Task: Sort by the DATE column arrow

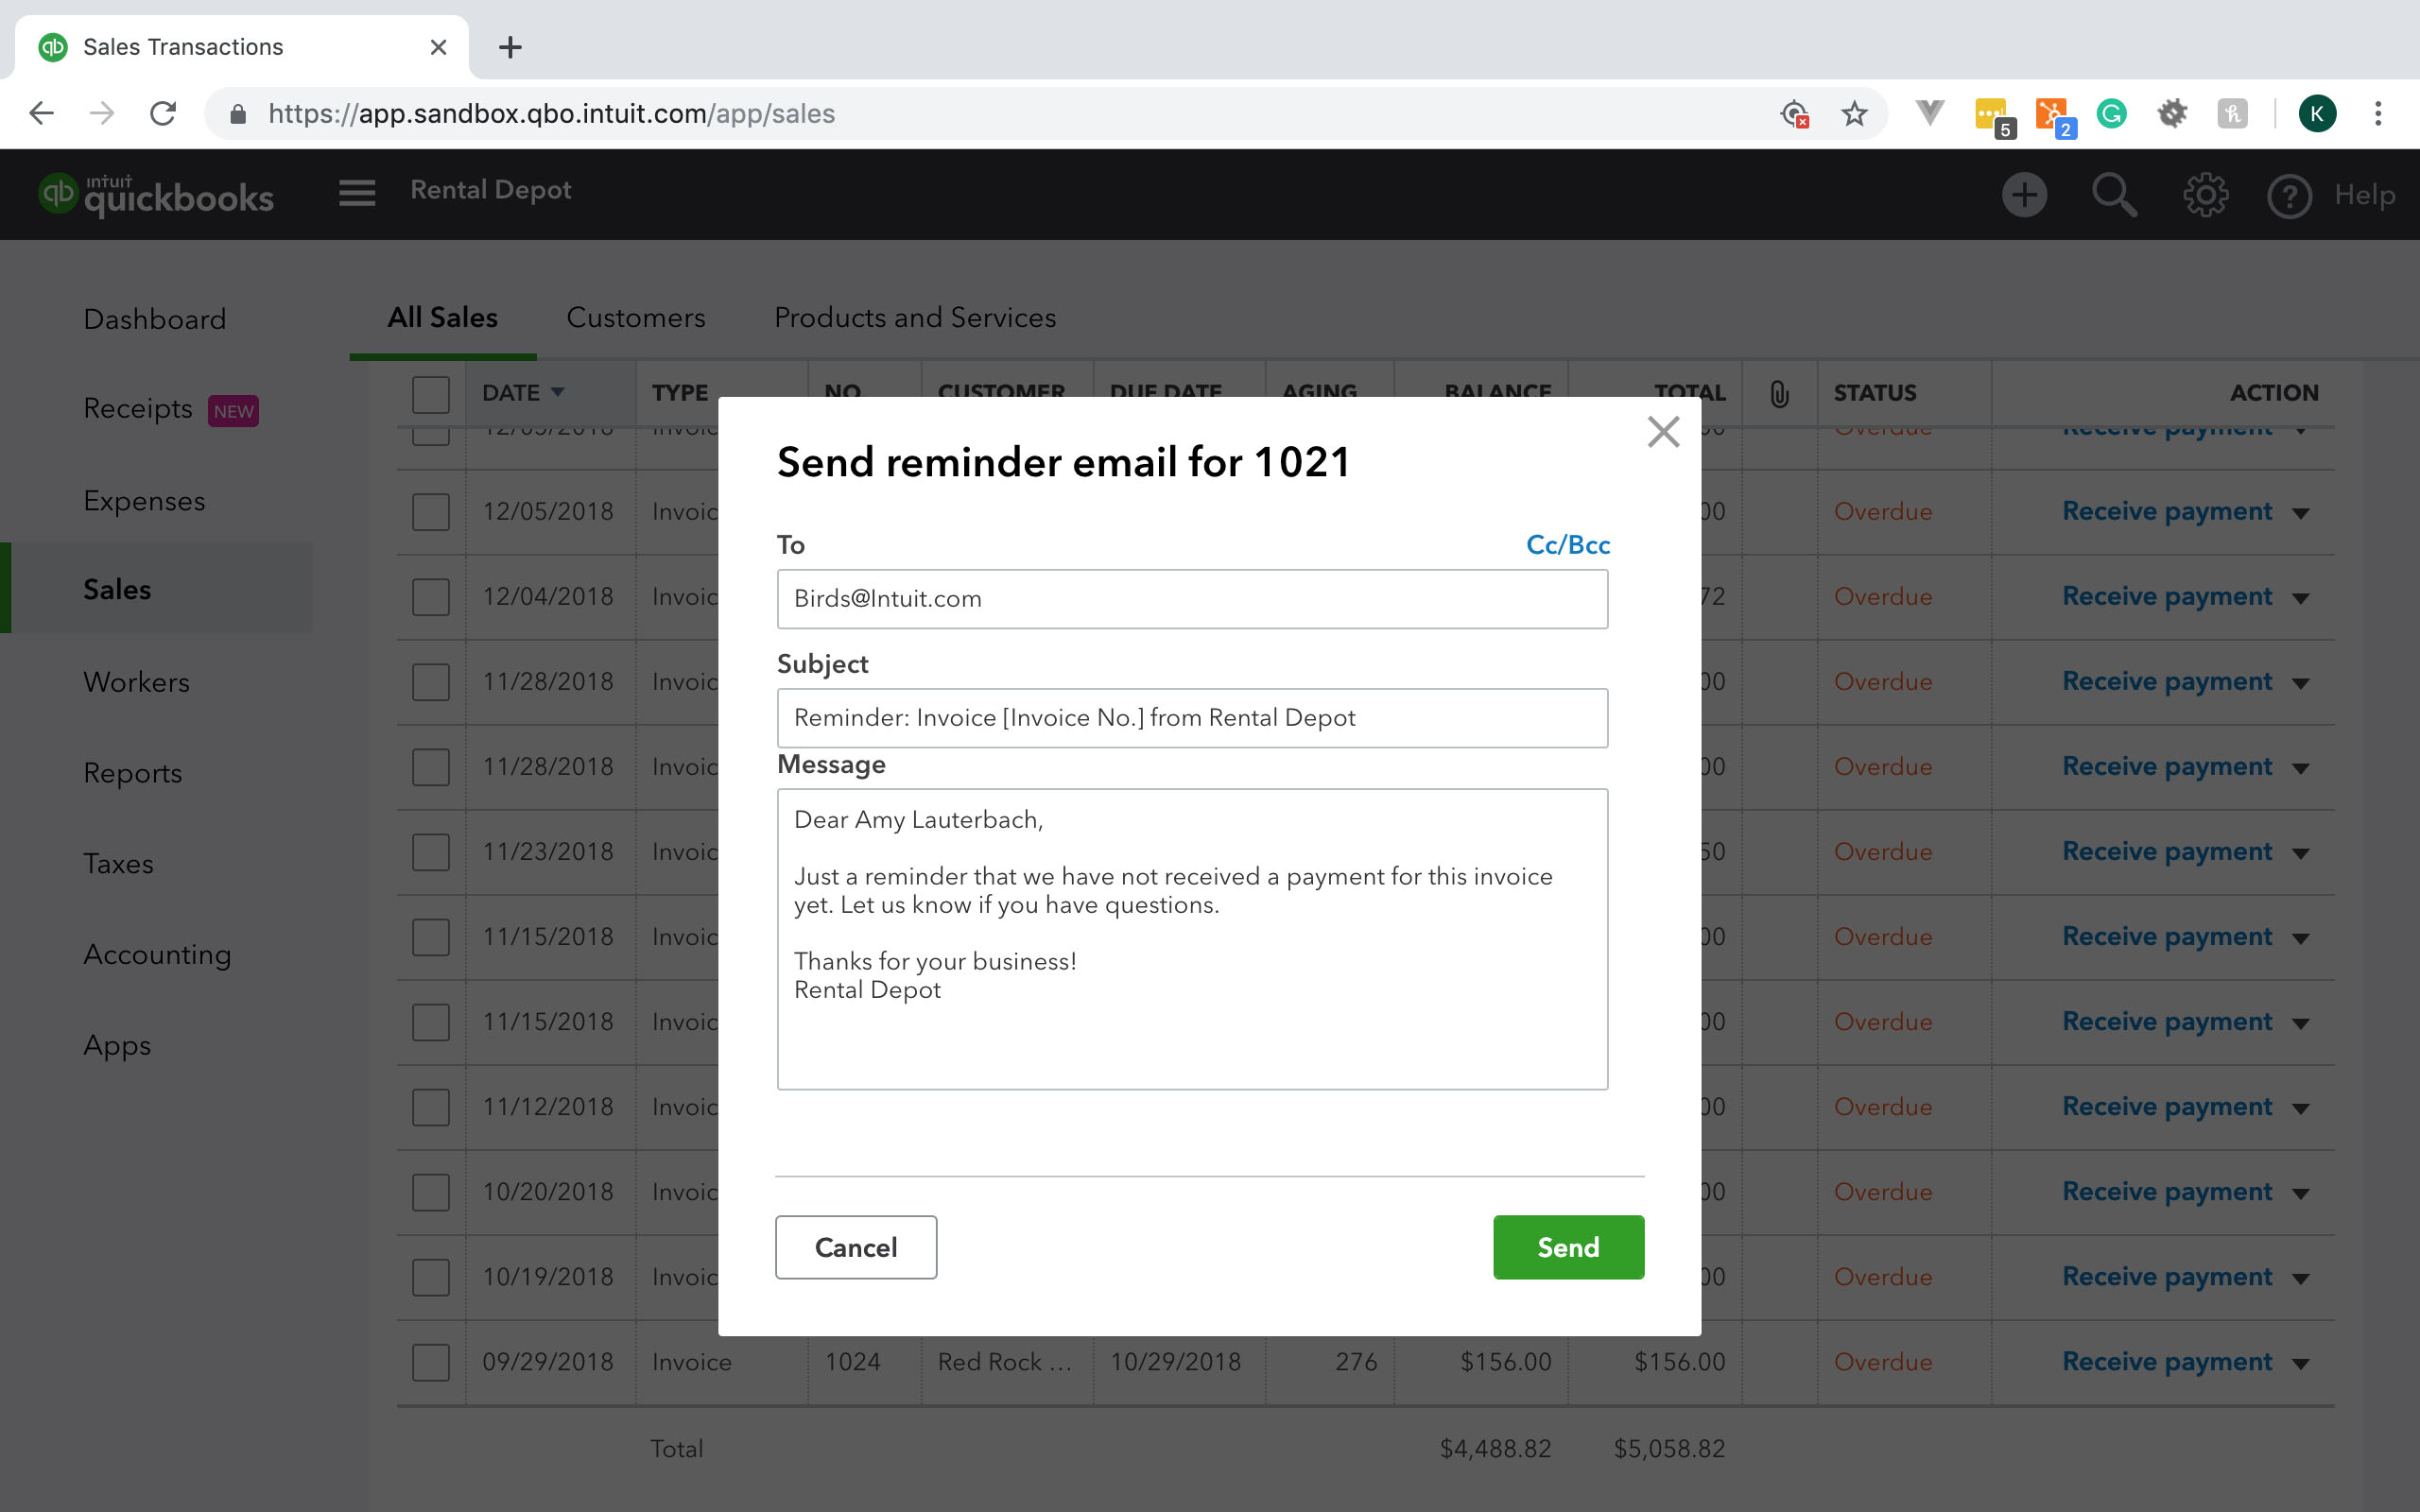Action: 557,393
